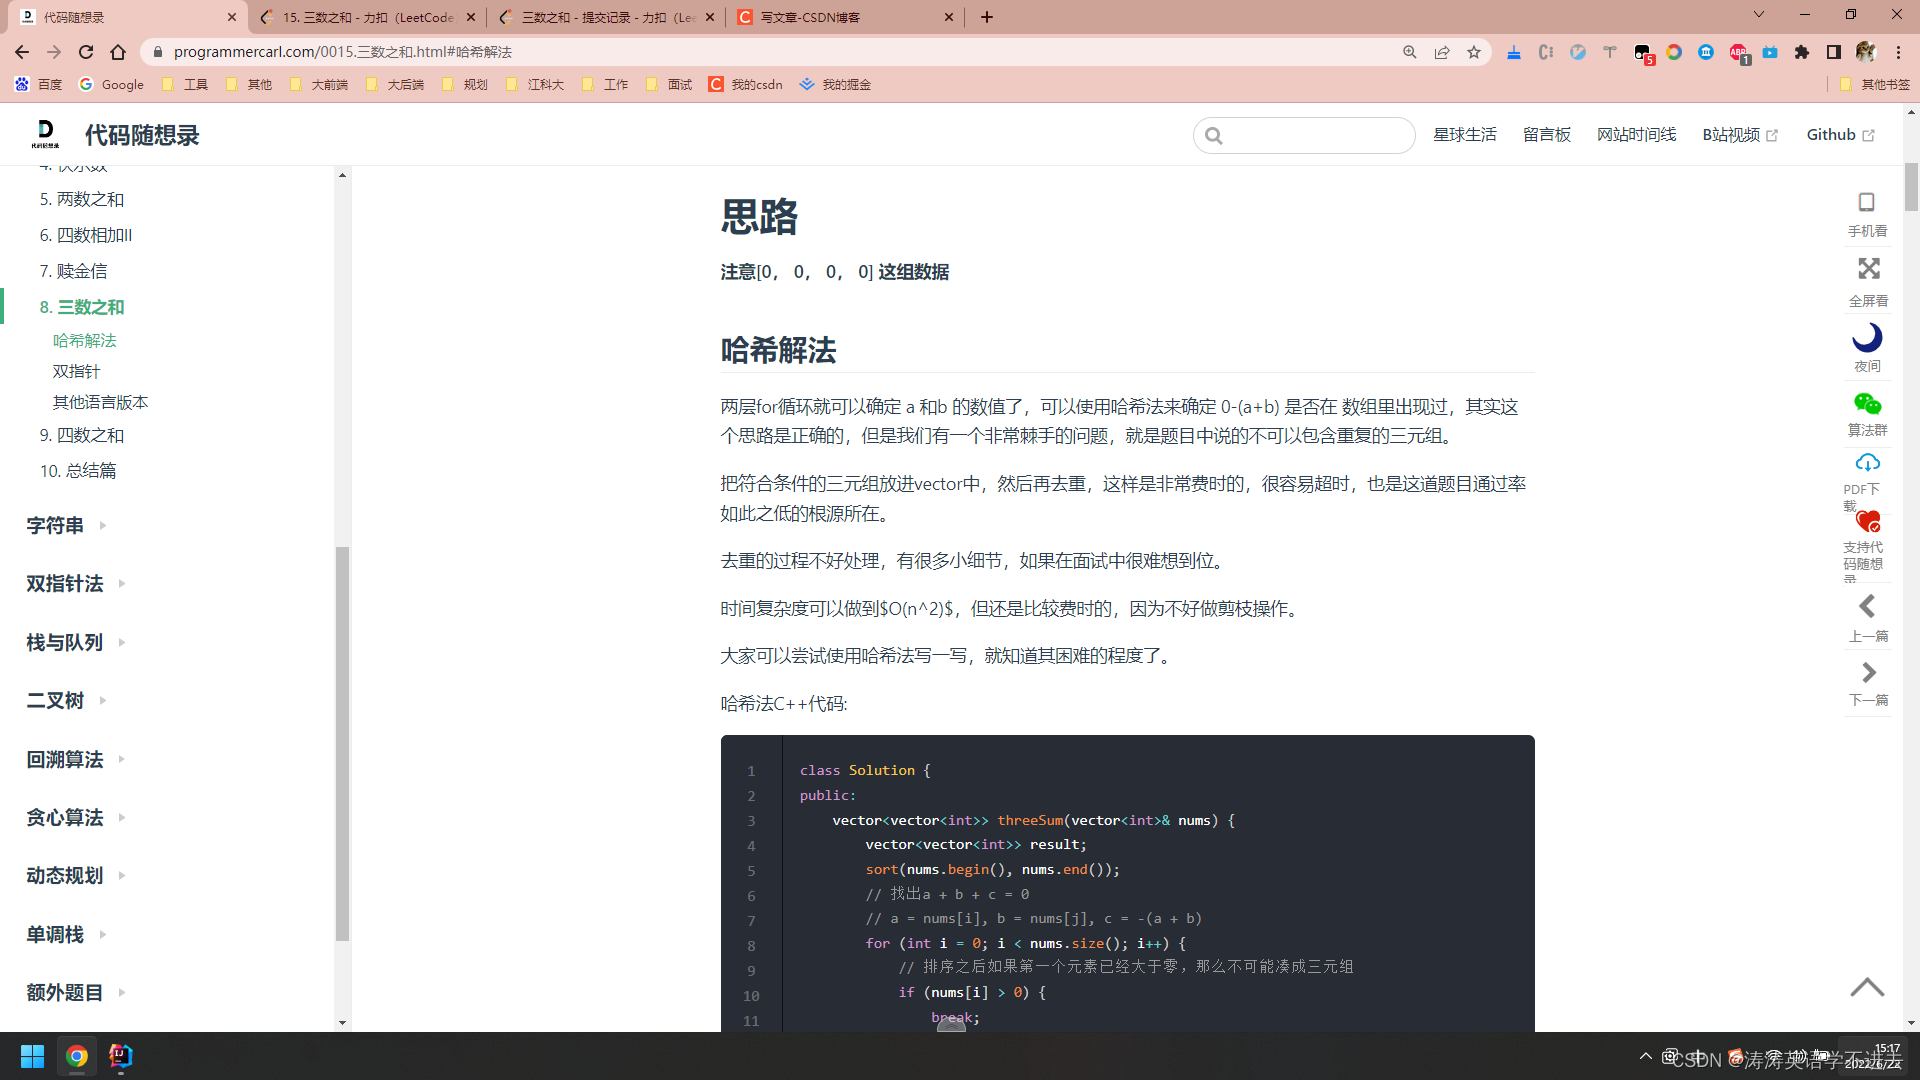This screenshot has height=1080, width=1920.
Task: Click the share icon in the address bar
Action: [x=1442, y=52]
